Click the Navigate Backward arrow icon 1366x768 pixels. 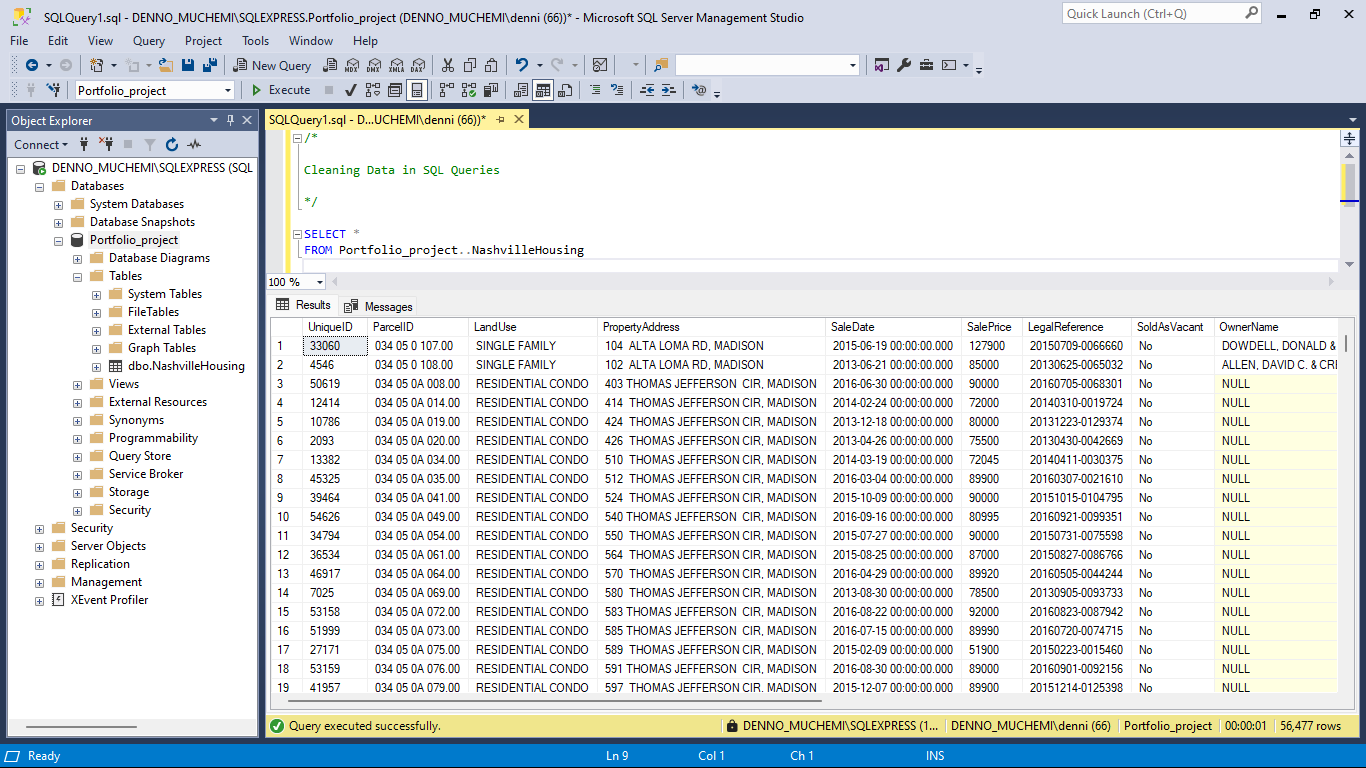pos(32,65)
